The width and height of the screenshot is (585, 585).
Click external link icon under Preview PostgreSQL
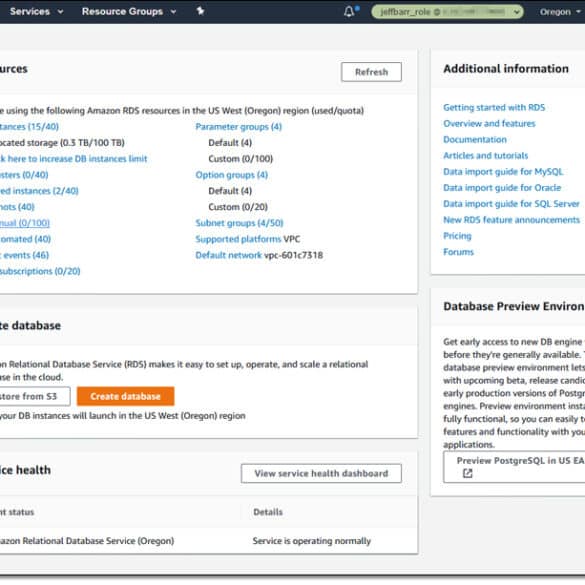[467, 473]
